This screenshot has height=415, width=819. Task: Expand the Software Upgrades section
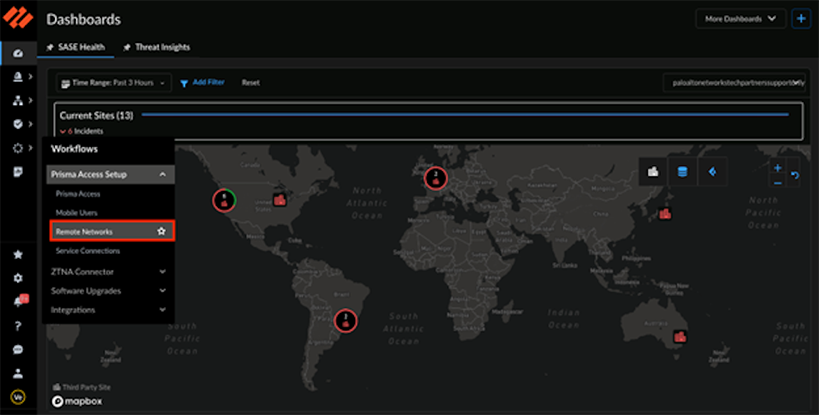coord(162,290)
